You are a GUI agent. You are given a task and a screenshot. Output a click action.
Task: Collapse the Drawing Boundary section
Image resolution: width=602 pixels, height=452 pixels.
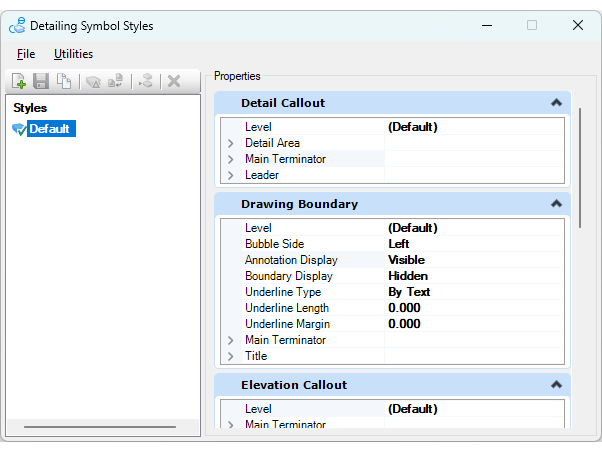556,204
